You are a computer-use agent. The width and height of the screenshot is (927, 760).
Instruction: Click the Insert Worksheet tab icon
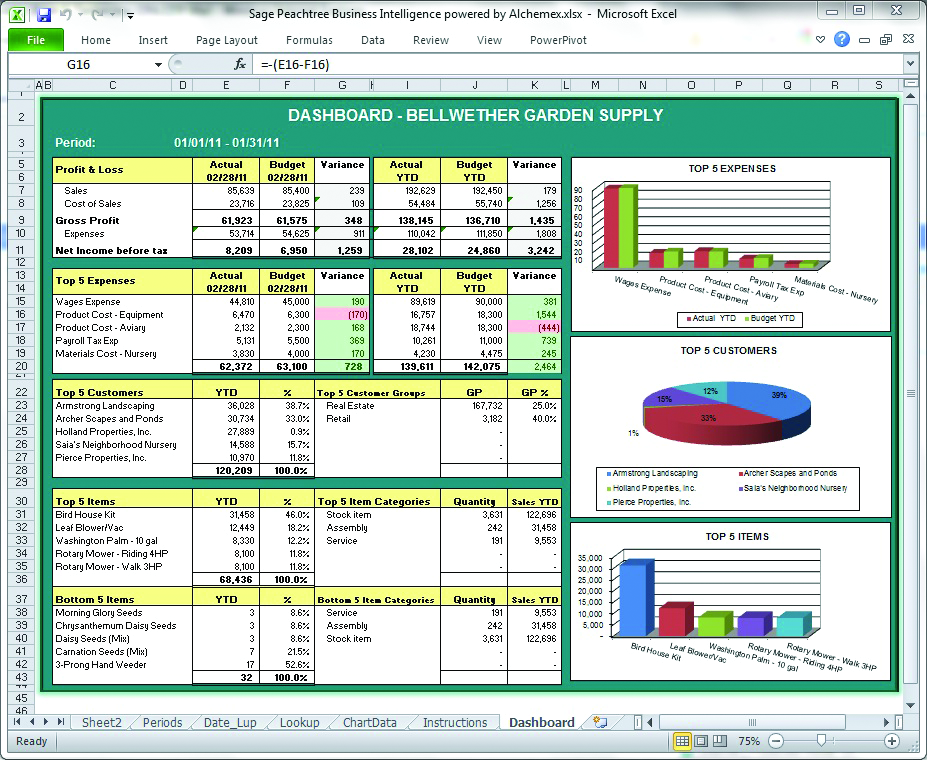(x=600, y=722)
